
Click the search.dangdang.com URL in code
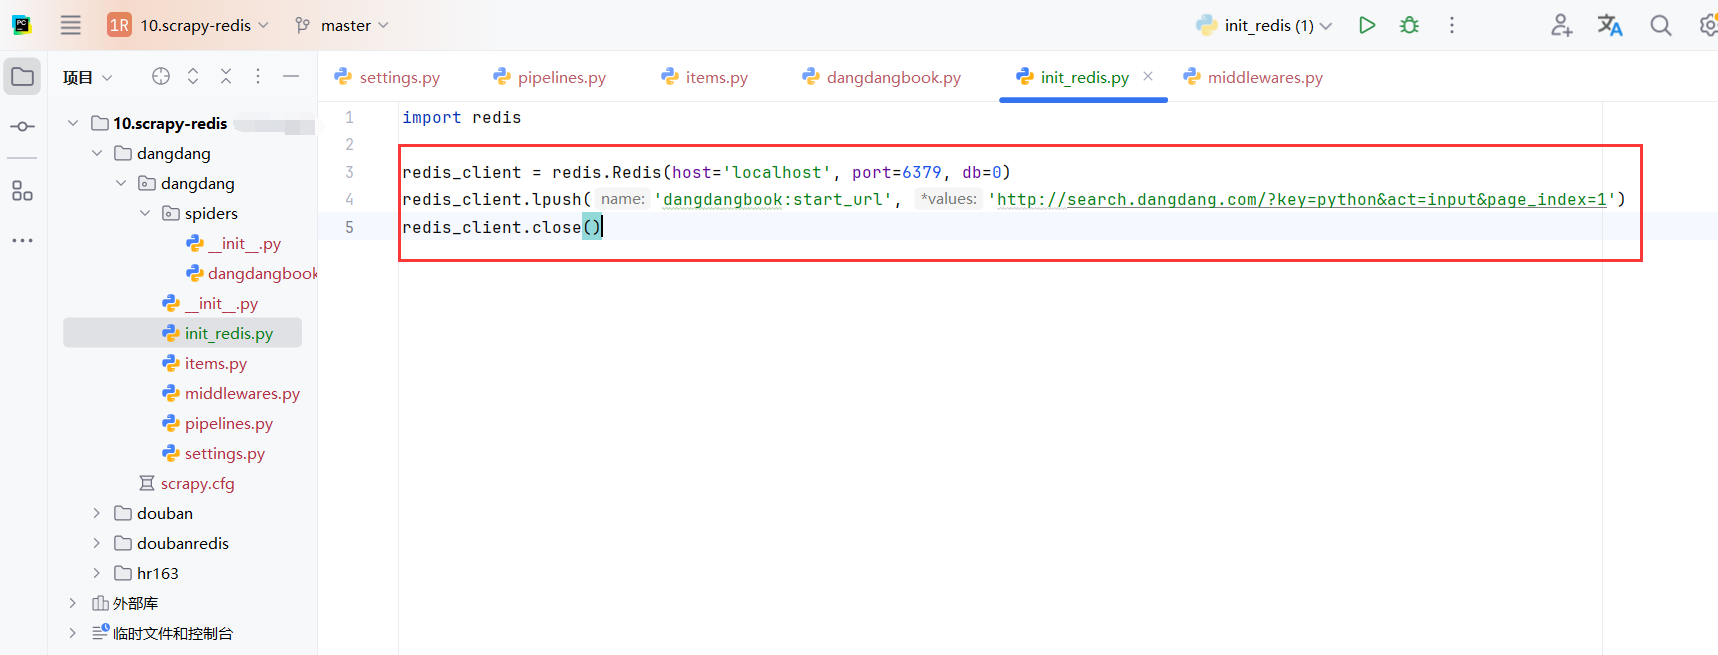click(x=1301, y=199)
